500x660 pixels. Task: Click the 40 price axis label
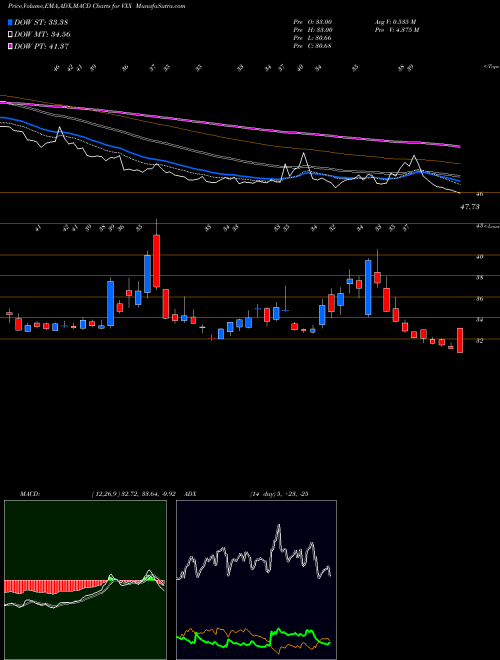tap(480, 256)
